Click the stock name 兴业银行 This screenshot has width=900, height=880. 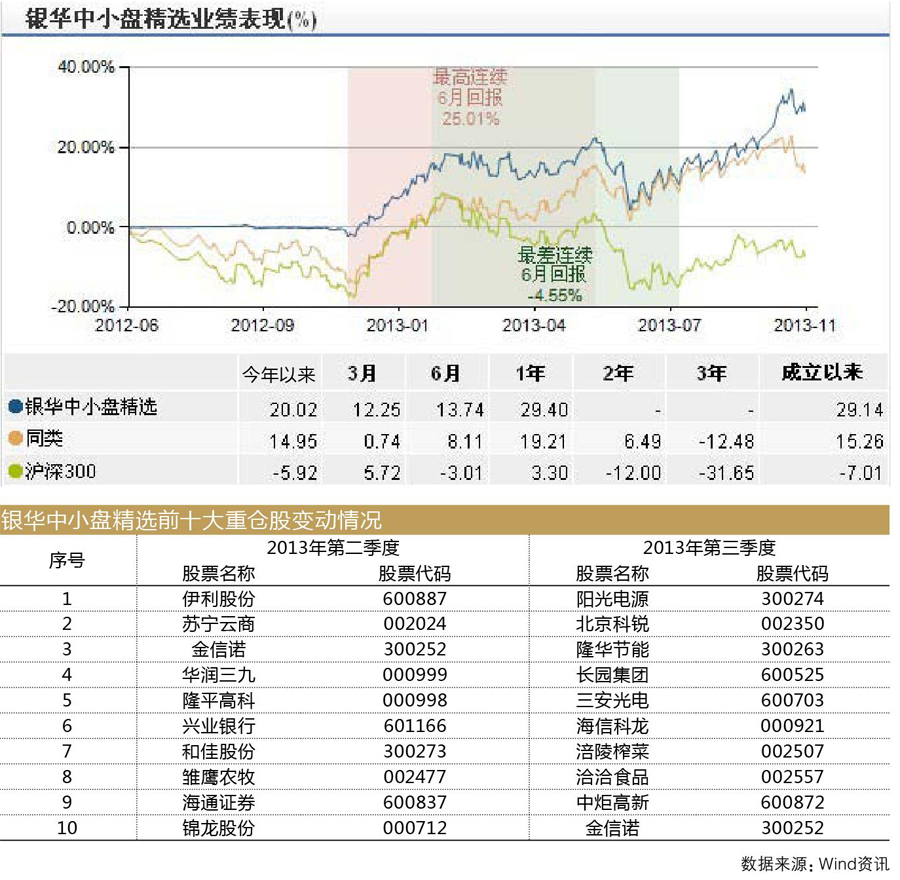[219, 726]
